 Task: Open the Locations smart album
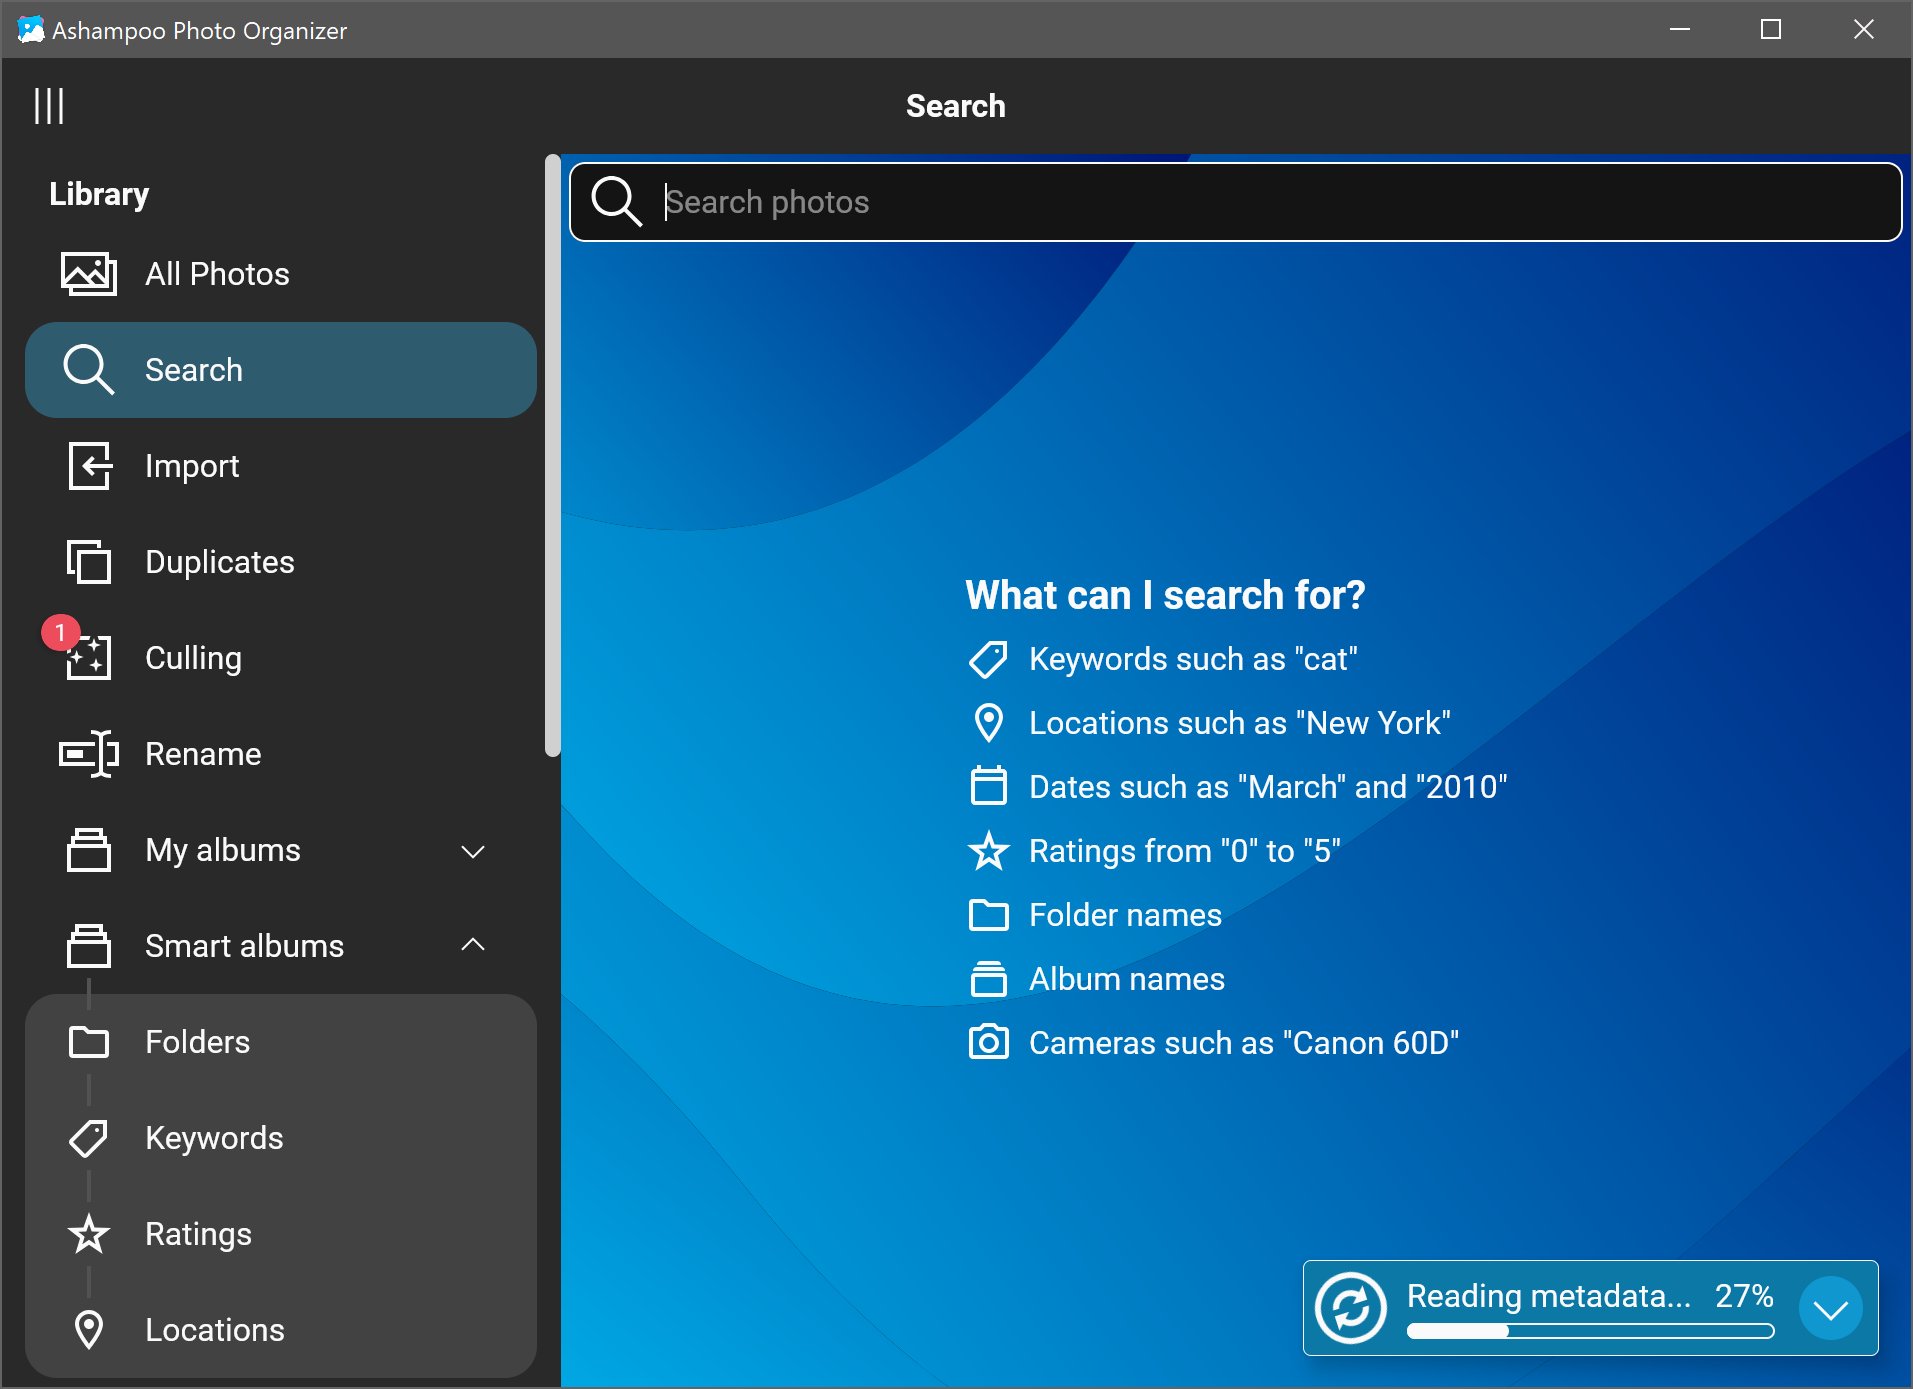click(281, 1330)
